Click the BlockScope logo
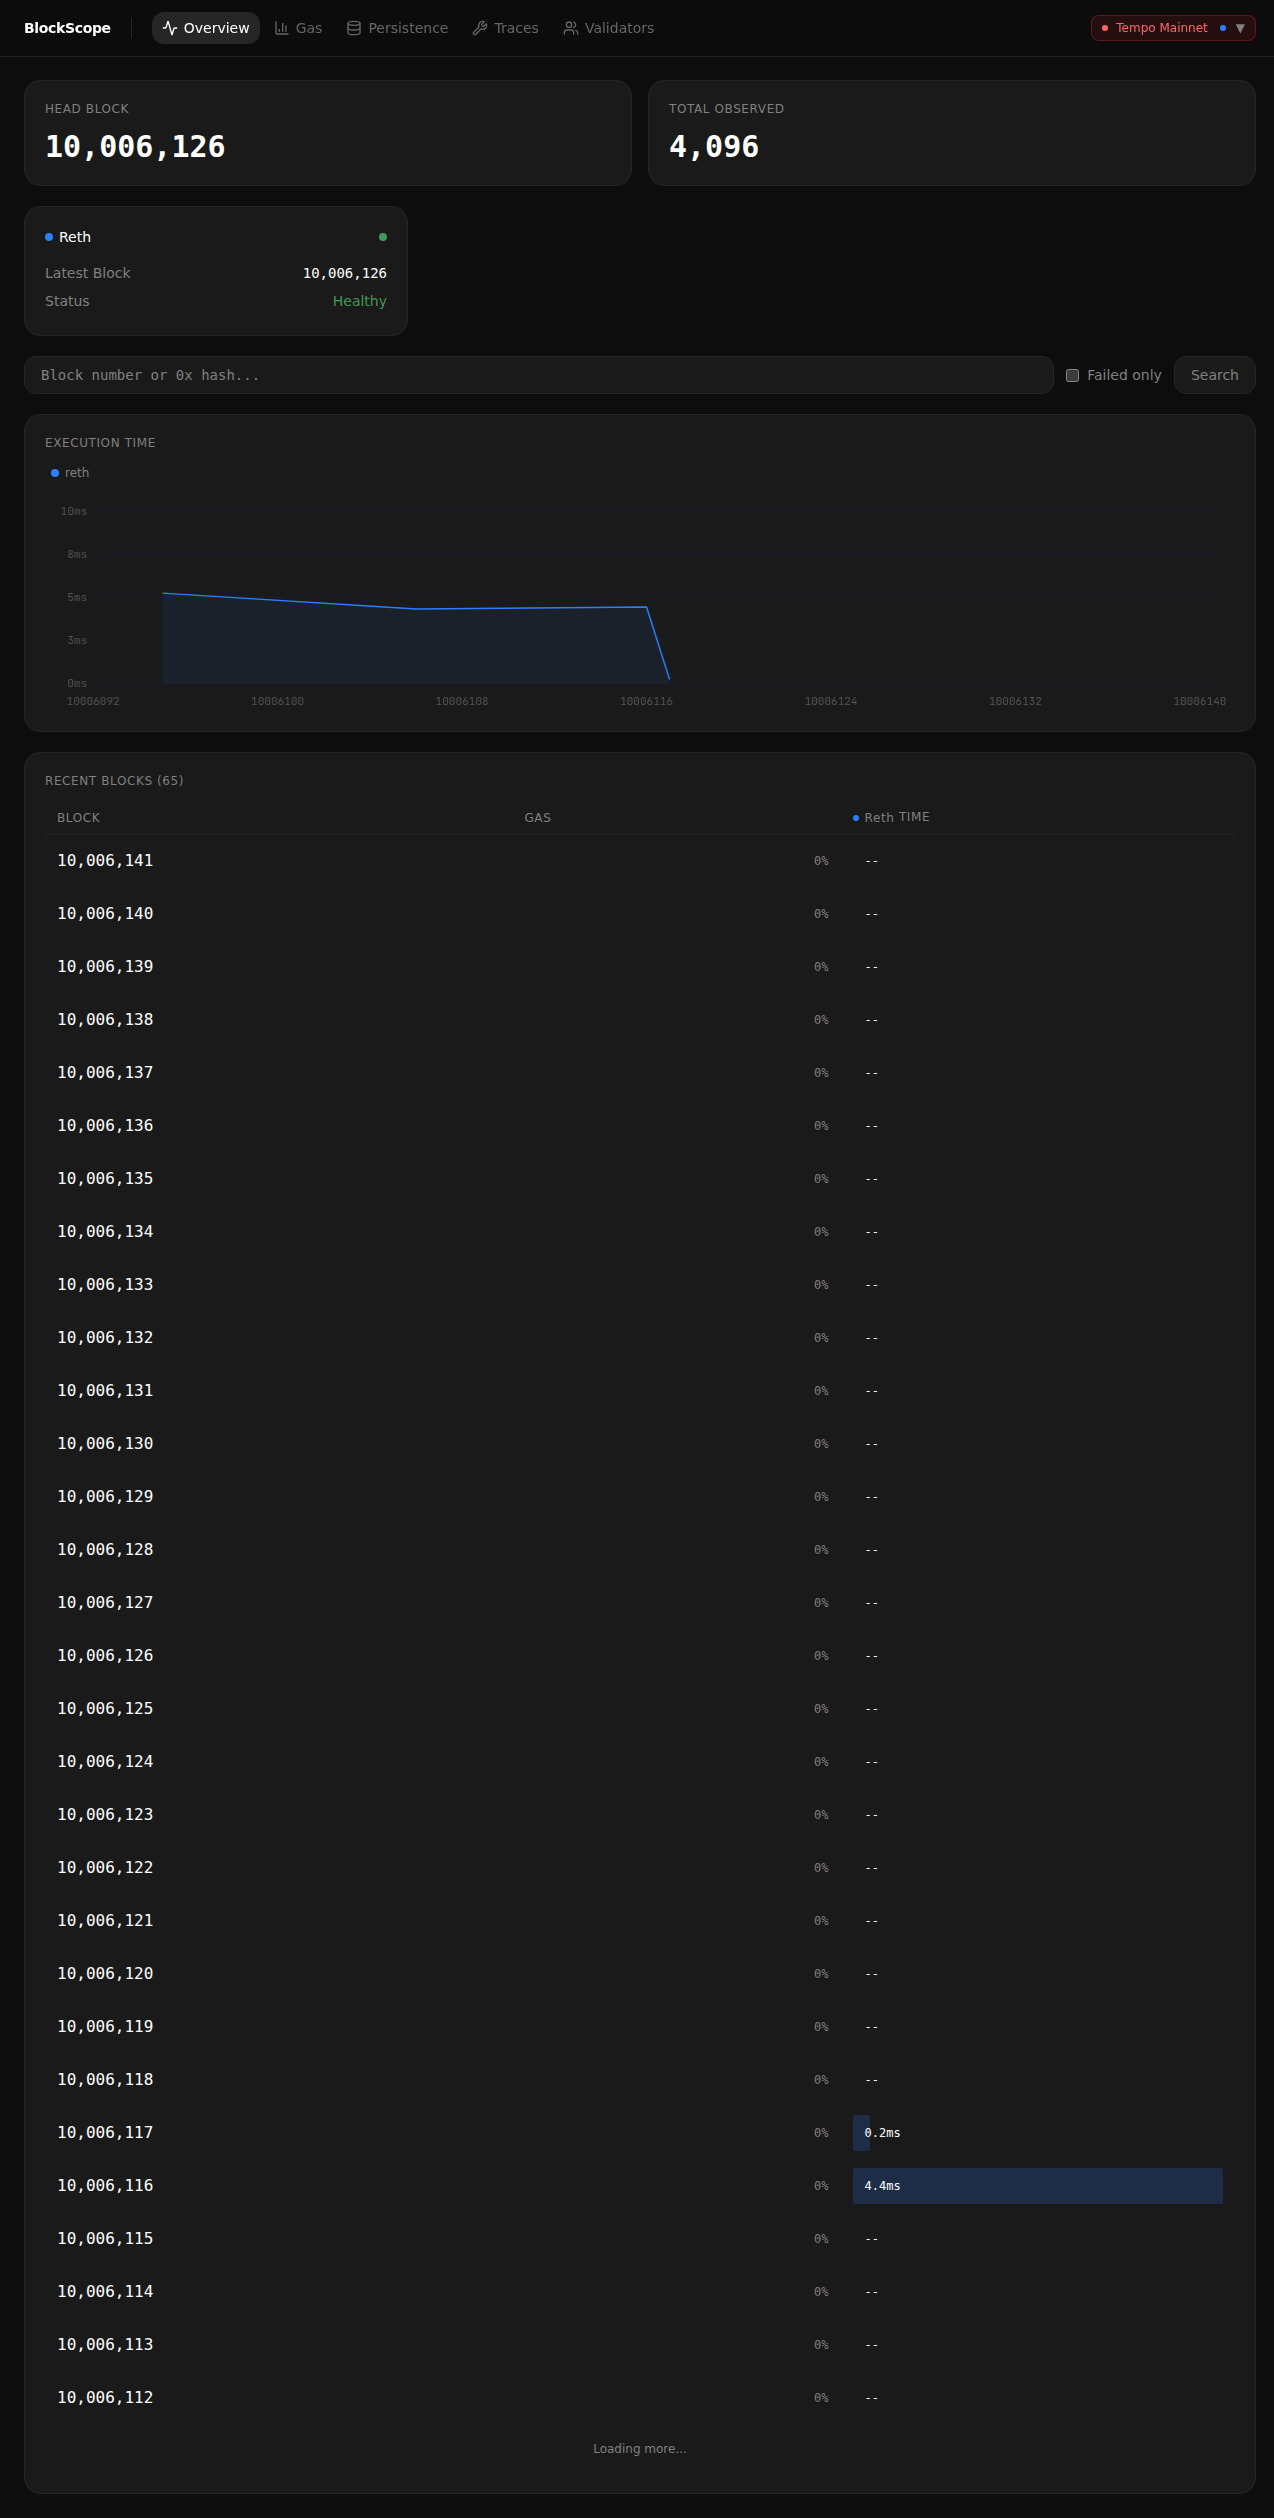This screenshot has height=2518, width=1274. coord(67,28)
